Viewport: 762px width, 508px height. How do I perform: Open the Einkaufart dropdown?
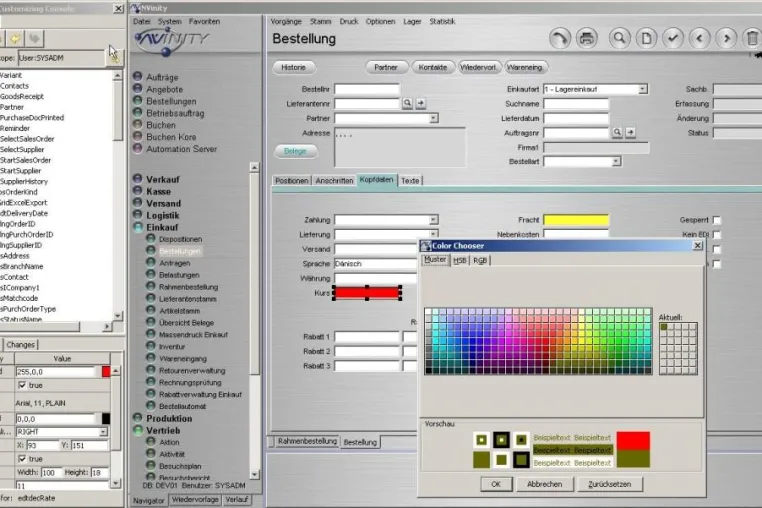tap(643, 89)
